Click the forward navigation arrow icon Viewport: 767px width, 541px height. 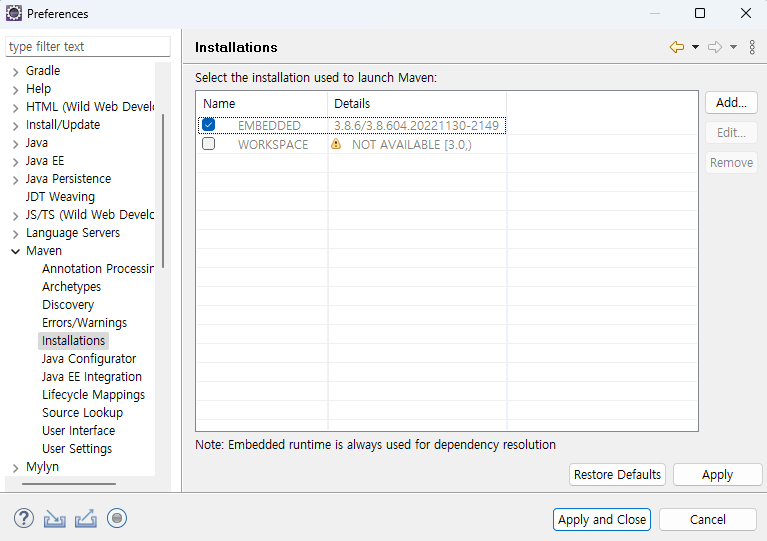click(x=715, y=47)
